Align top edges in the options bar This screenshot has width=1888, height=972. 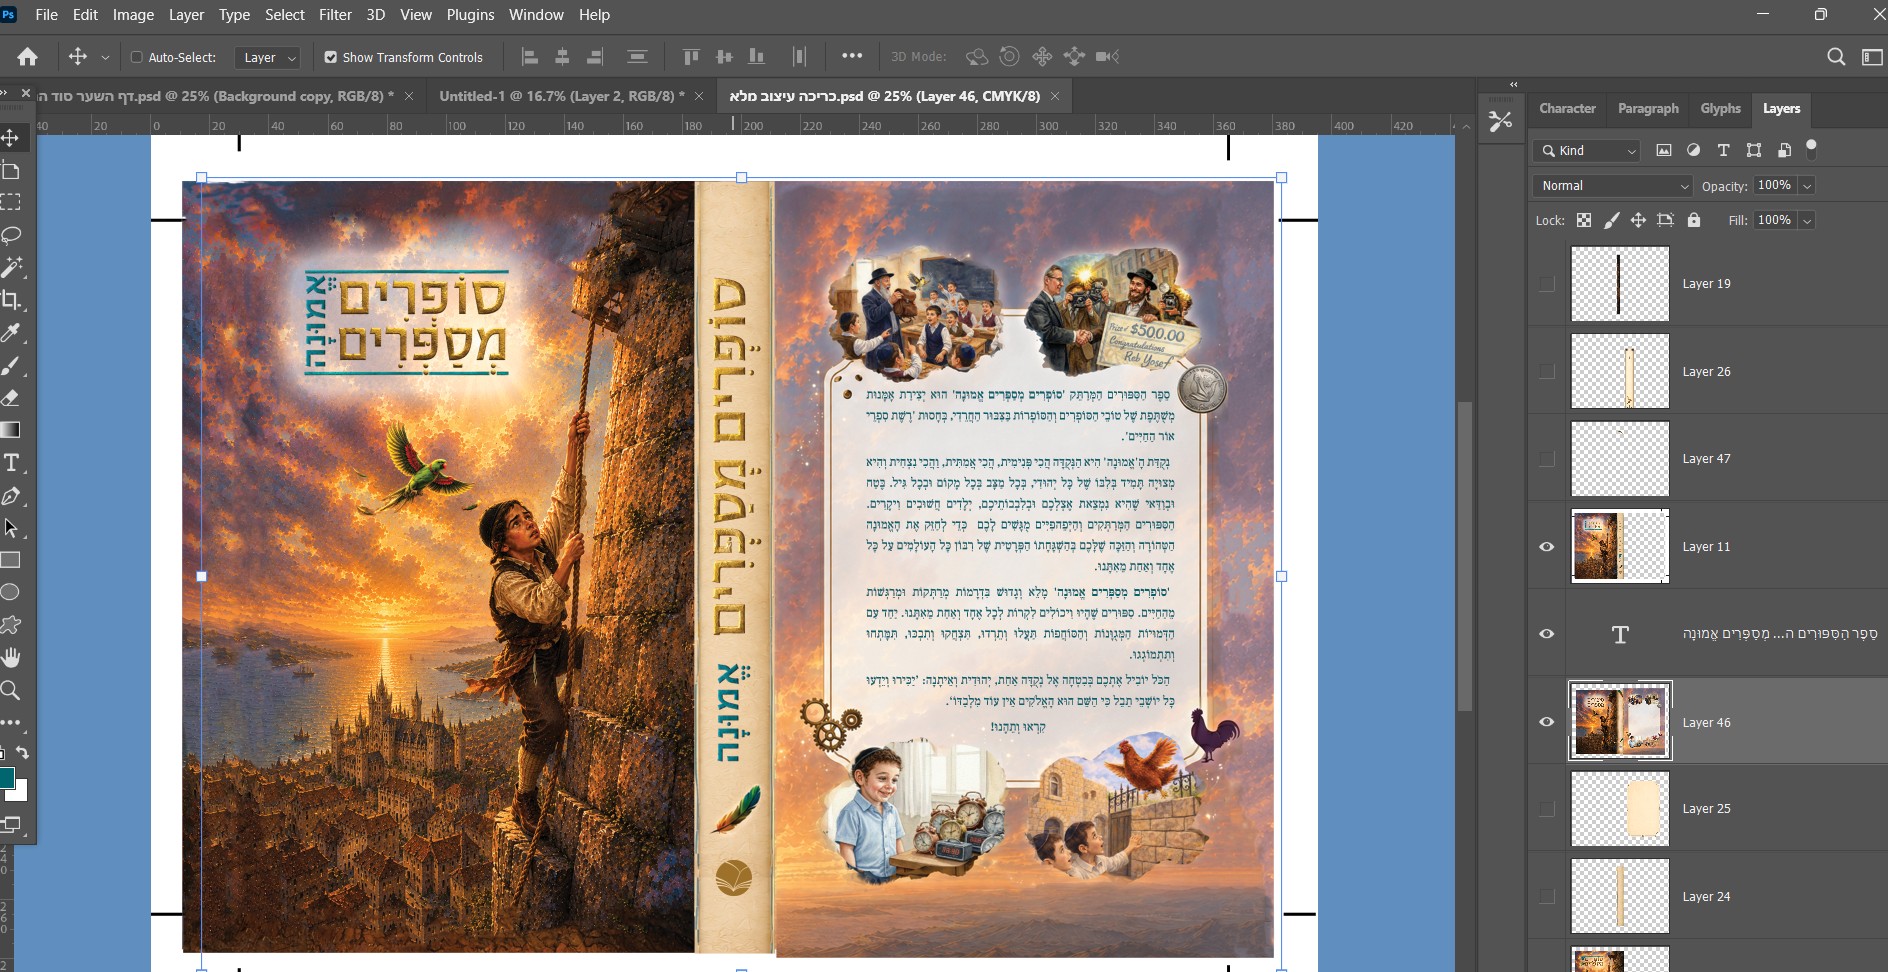pyautogui.click(x=691, y=57)
